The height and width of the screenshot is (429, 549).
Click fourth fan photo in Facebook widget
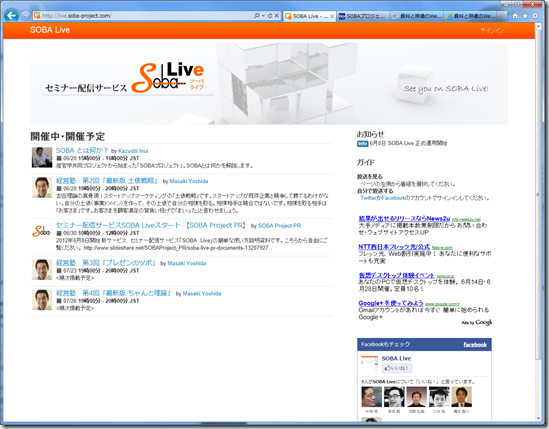tap(439, 397)
